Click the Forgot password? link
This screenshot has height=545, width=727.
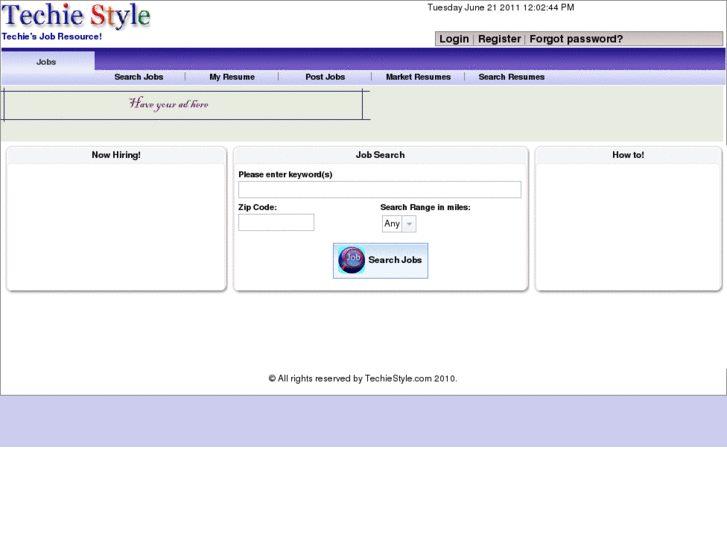(x=576, y=39)
